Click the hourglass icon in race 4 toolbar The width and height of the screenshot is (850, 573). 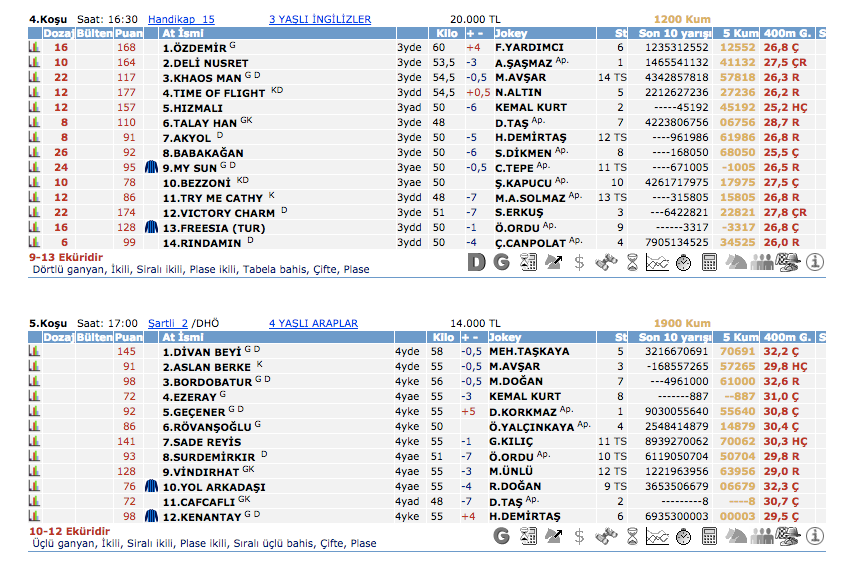pos(632,262)
